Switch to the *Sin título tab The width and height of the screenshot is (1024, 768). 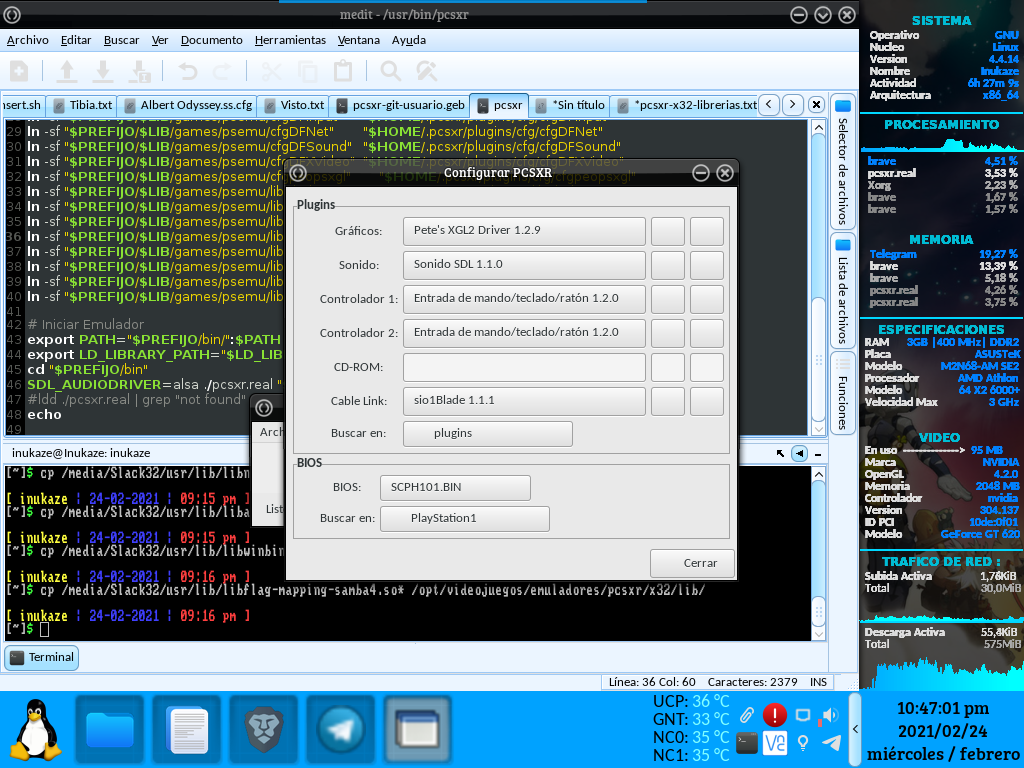coord(570,105)
